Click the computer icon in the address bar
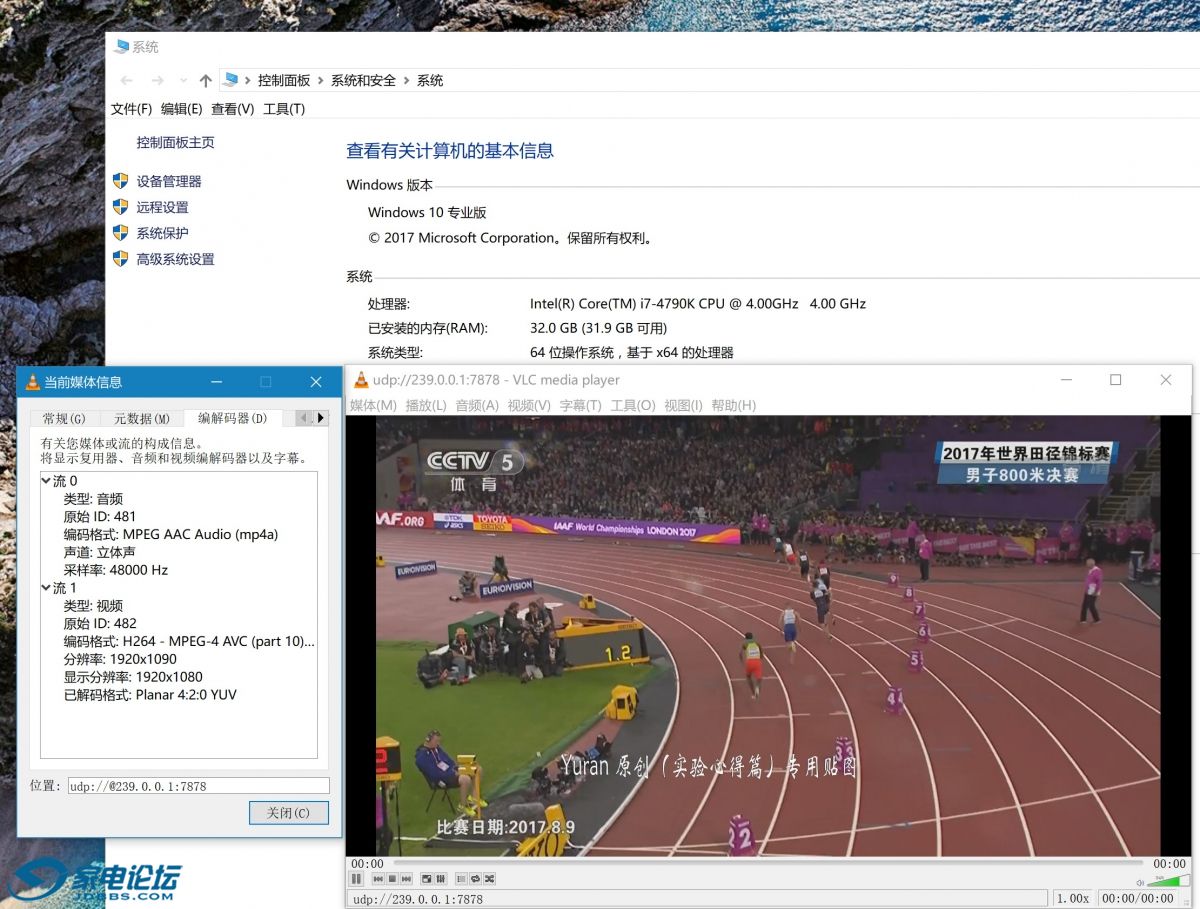The width and height of the screenshot is (1200, 909). click(x=231, y=80)
